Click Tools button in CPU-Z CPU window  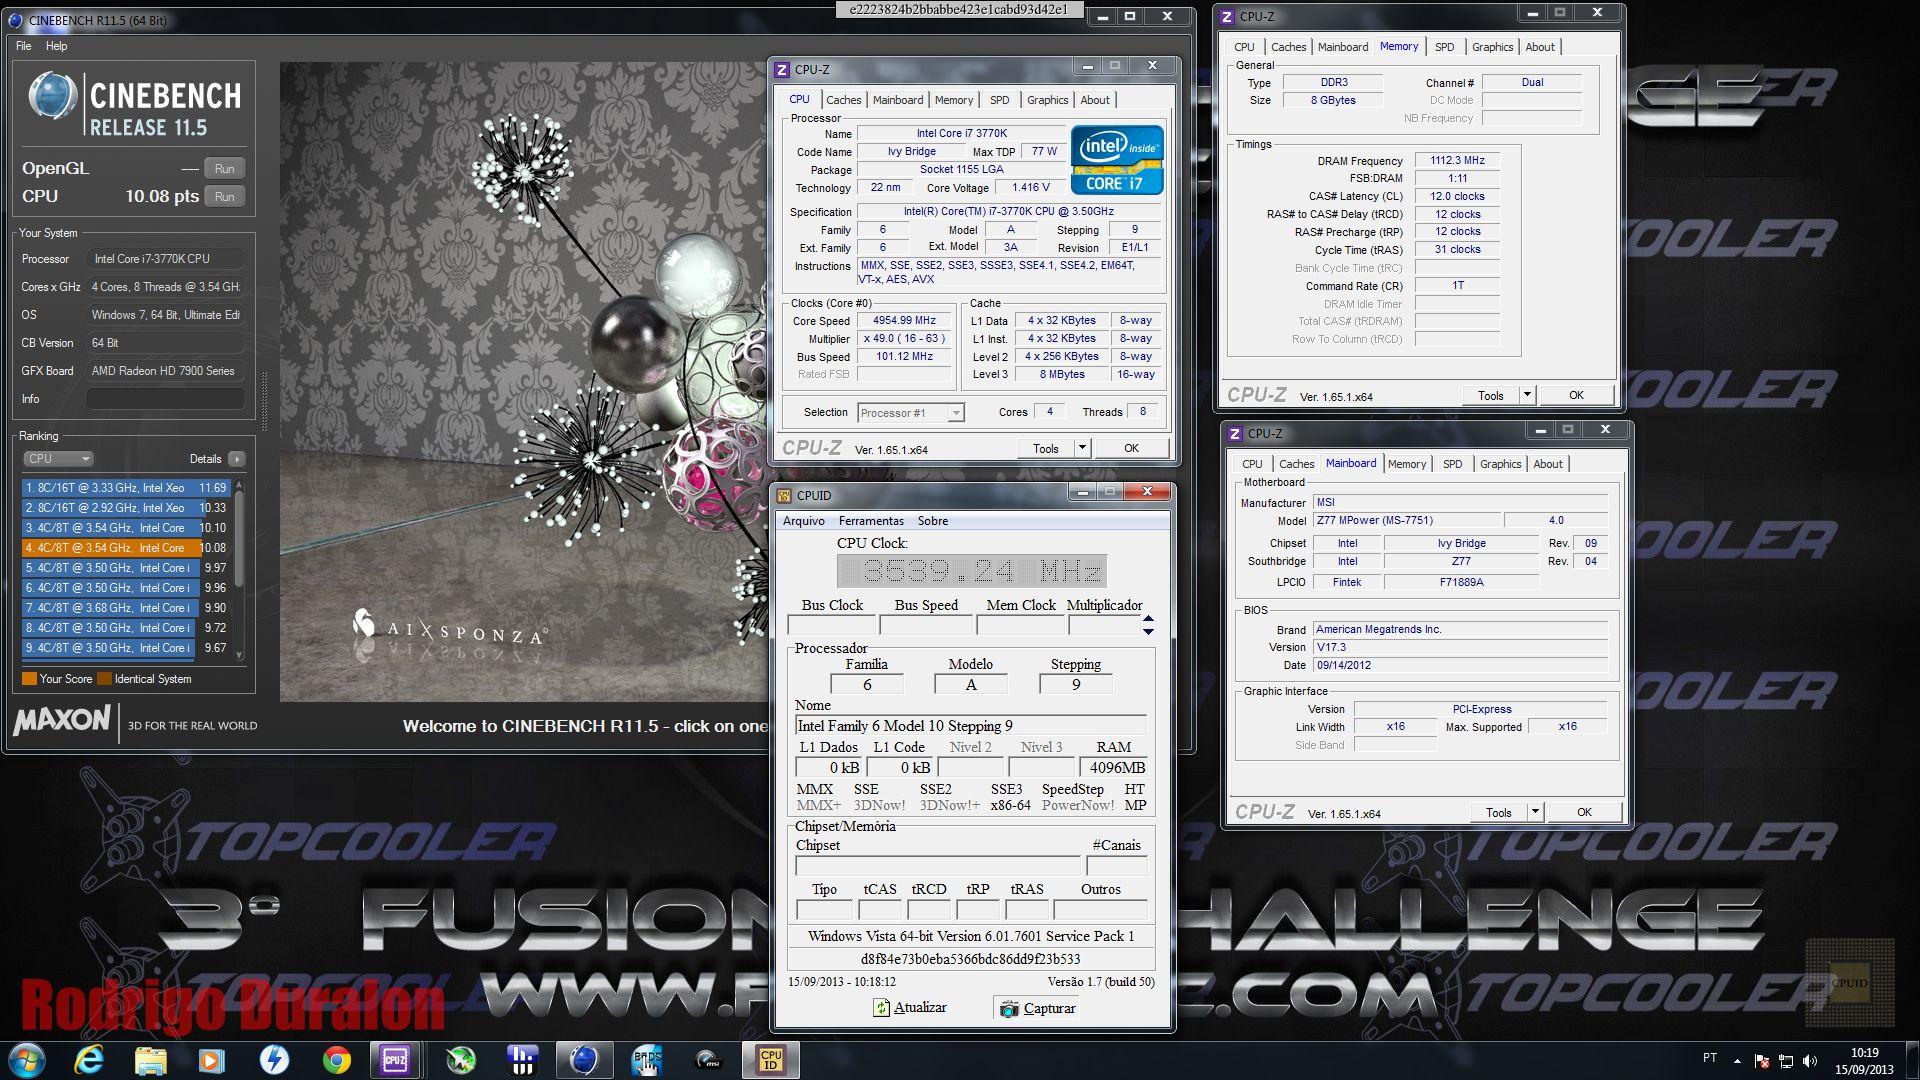pyautogui.click(x=1046, y=448)
